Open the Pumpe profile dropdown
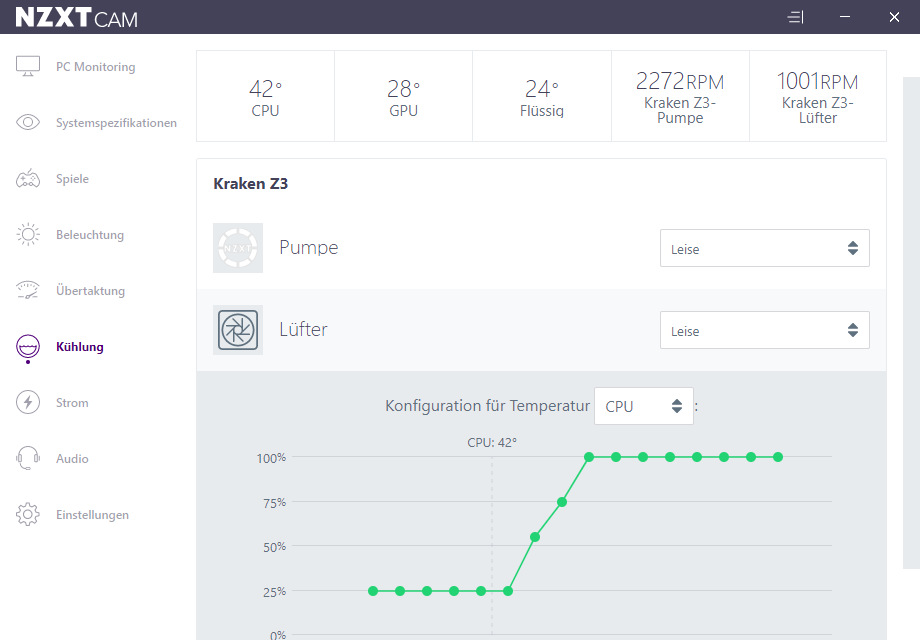The image size is (920, 640). pyautogui.click(x=765, y=248)
